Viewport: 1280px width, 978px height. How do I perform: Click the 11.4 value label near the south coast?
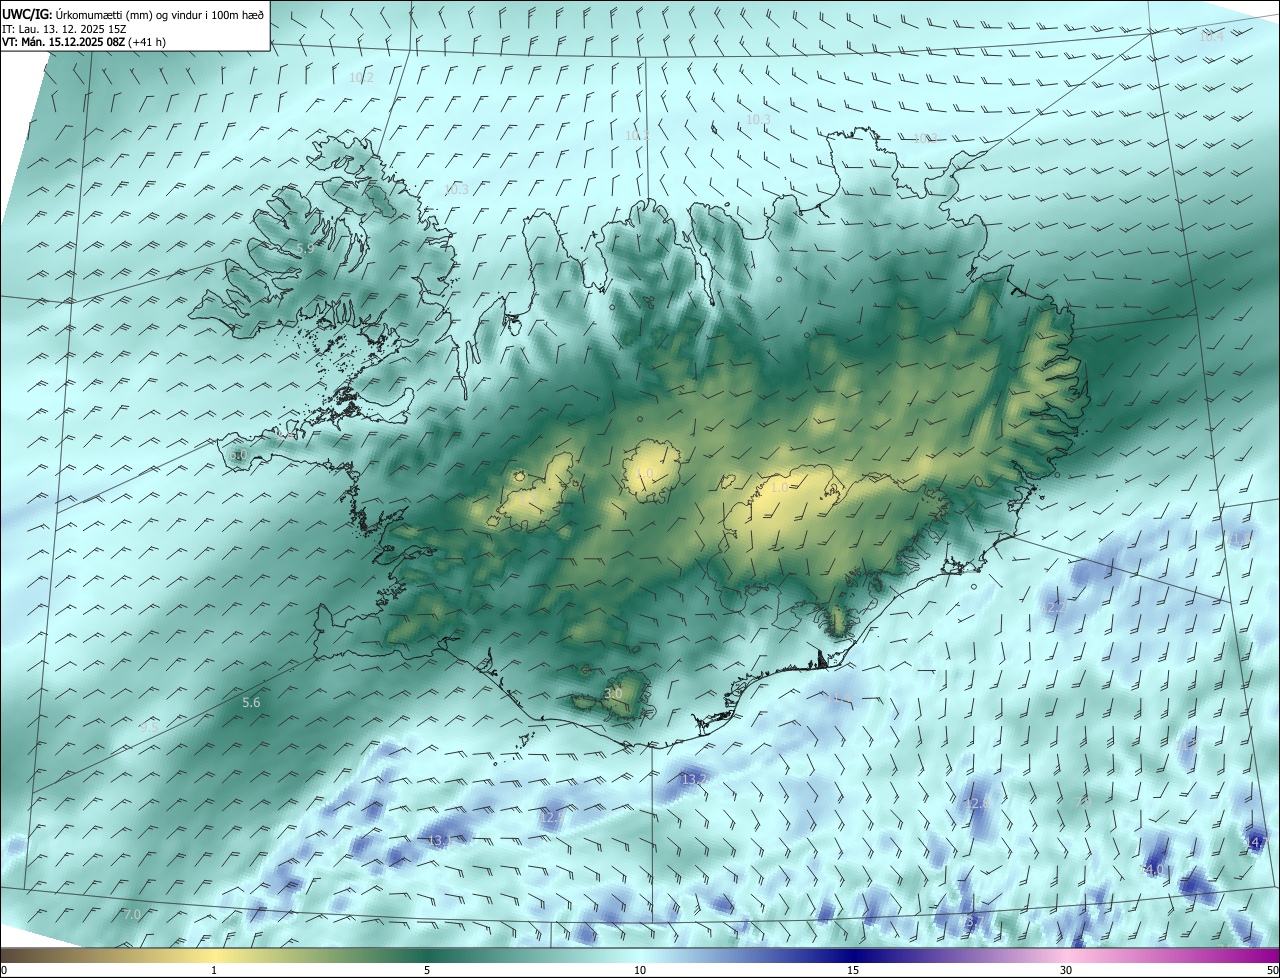coord(841,697)
